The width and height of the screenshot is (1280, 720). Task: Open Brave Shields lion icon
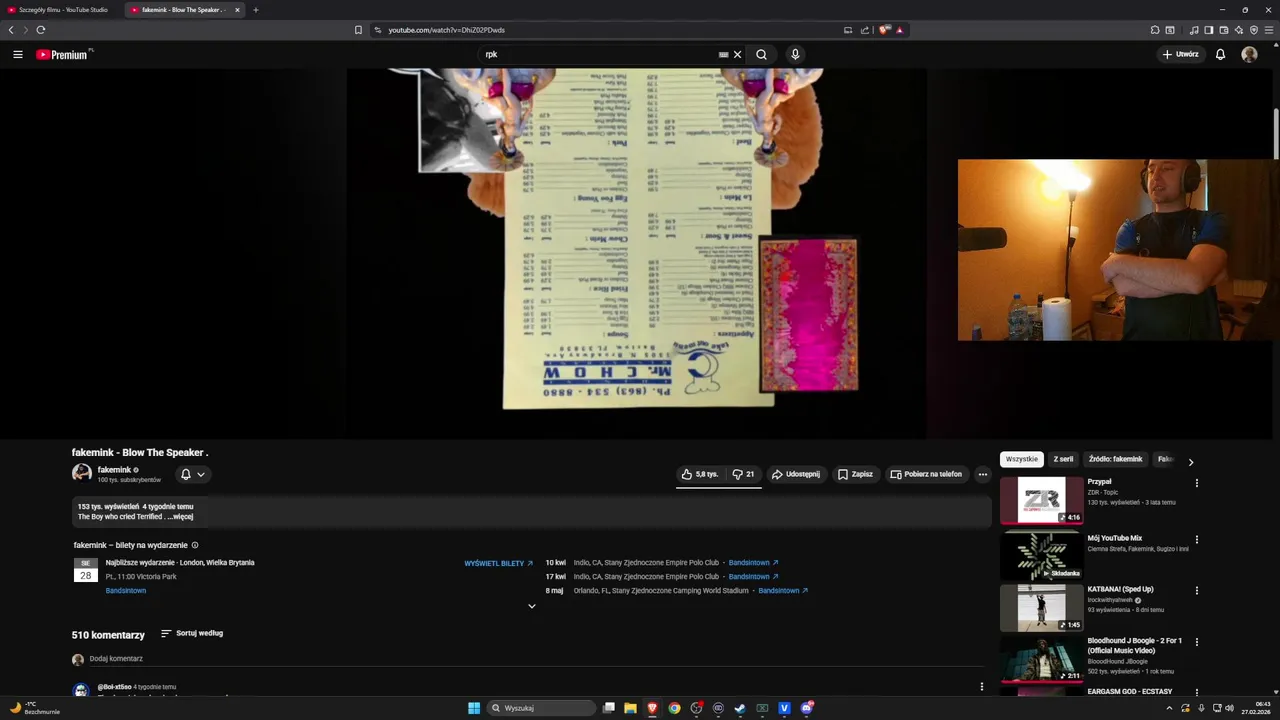pyautogui.click(x=884, y=30)
